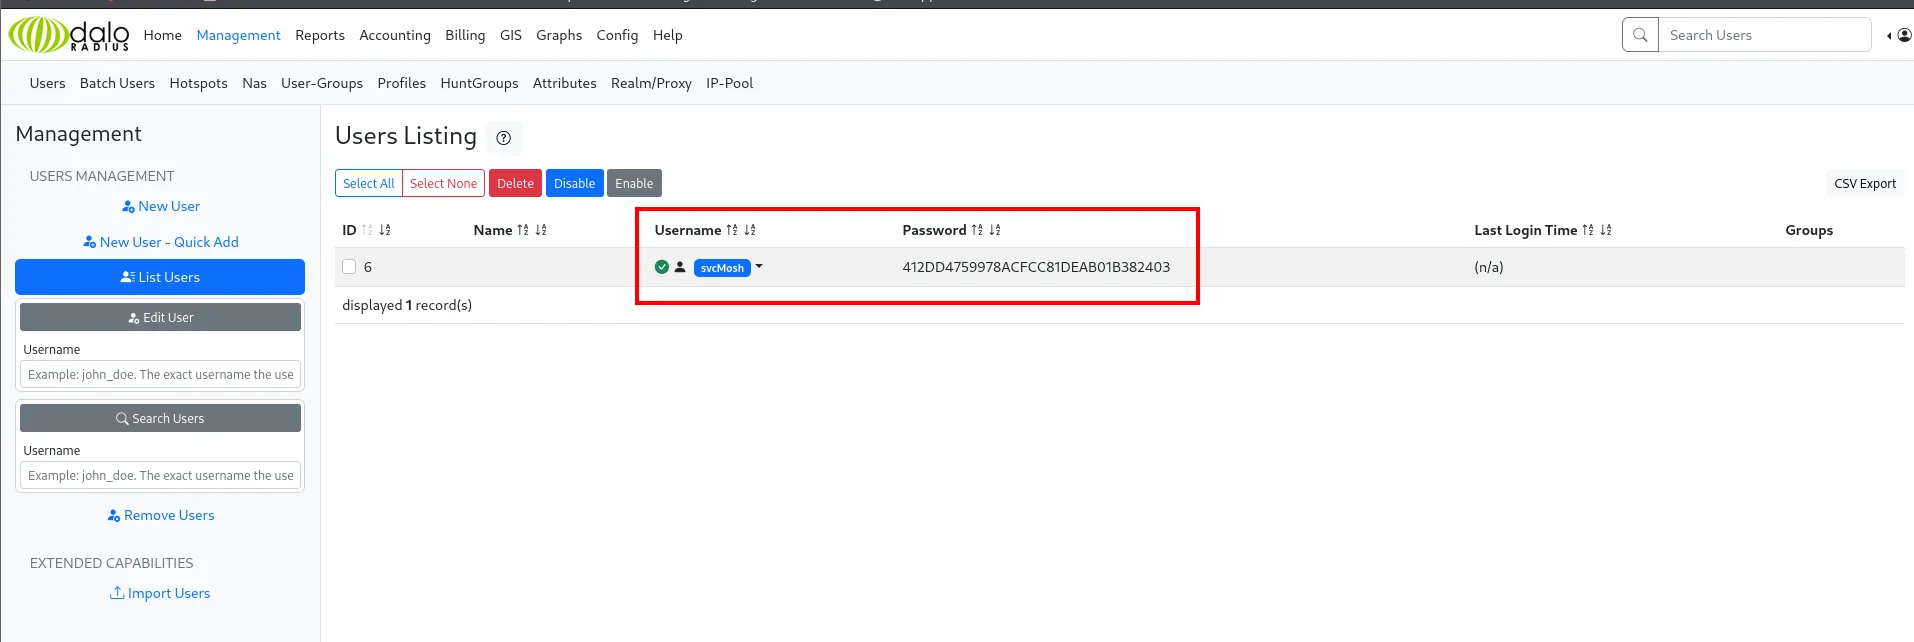
Task: Open the Billing menu
Action: pyautogui.click(x=465, y=35)
